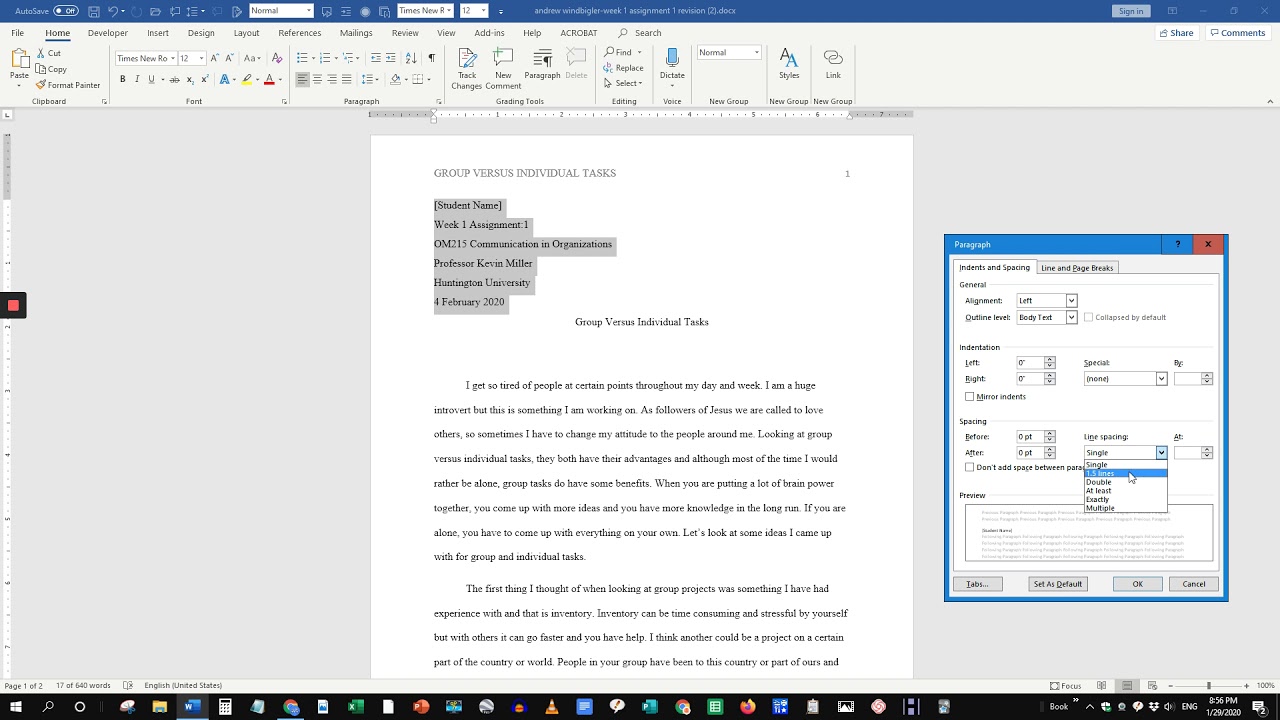Click the Left indentation input field
This screenshot has width=1280, height=720.
click(1029, 363)
